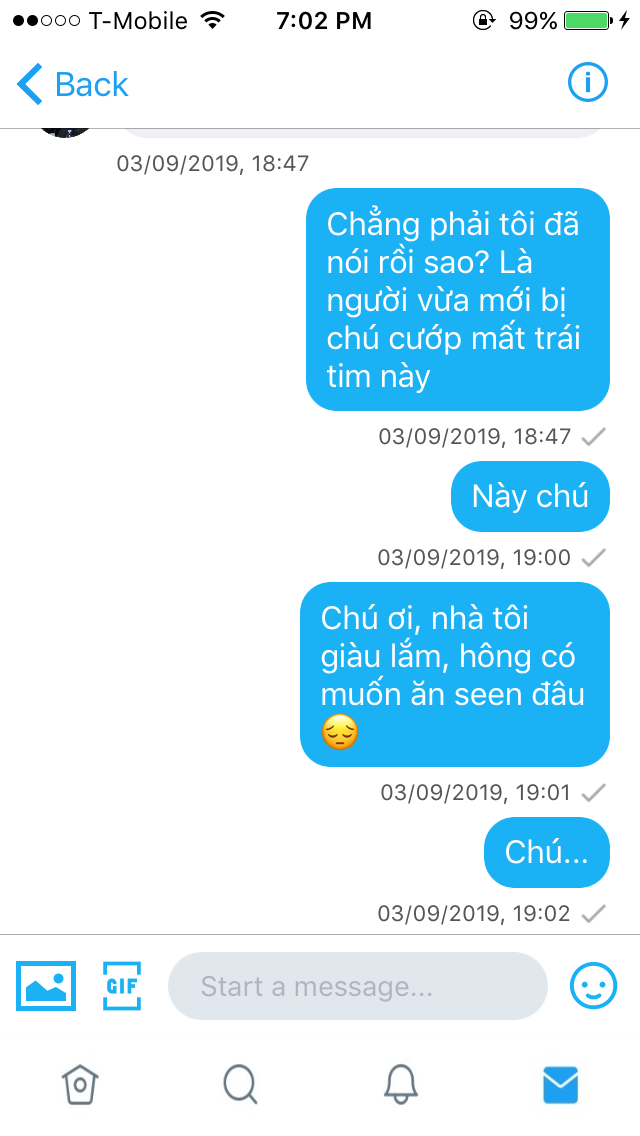Tap the Back button
Screen dimensions: 640x1136
(72, 84)
